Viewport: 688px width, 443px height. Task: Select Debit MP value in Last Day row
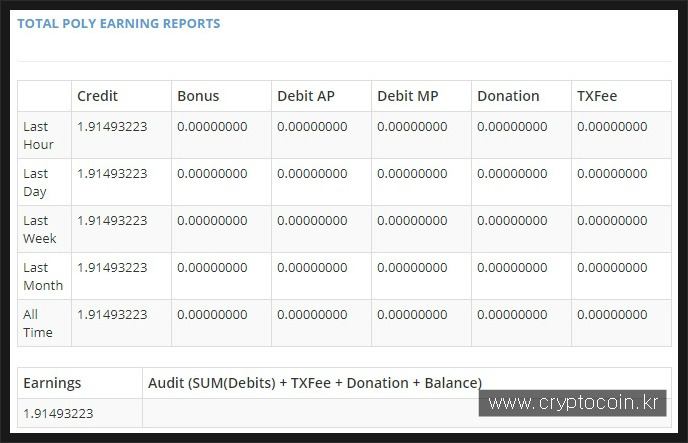coord(412,173)
